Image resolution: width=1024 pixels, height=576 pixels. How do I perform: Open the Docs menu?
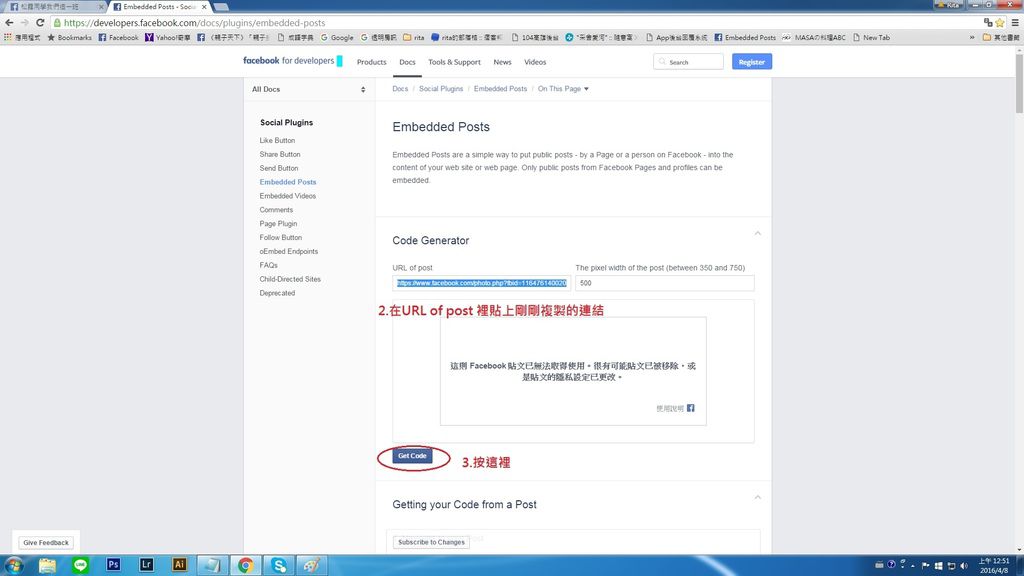point(407,62)
